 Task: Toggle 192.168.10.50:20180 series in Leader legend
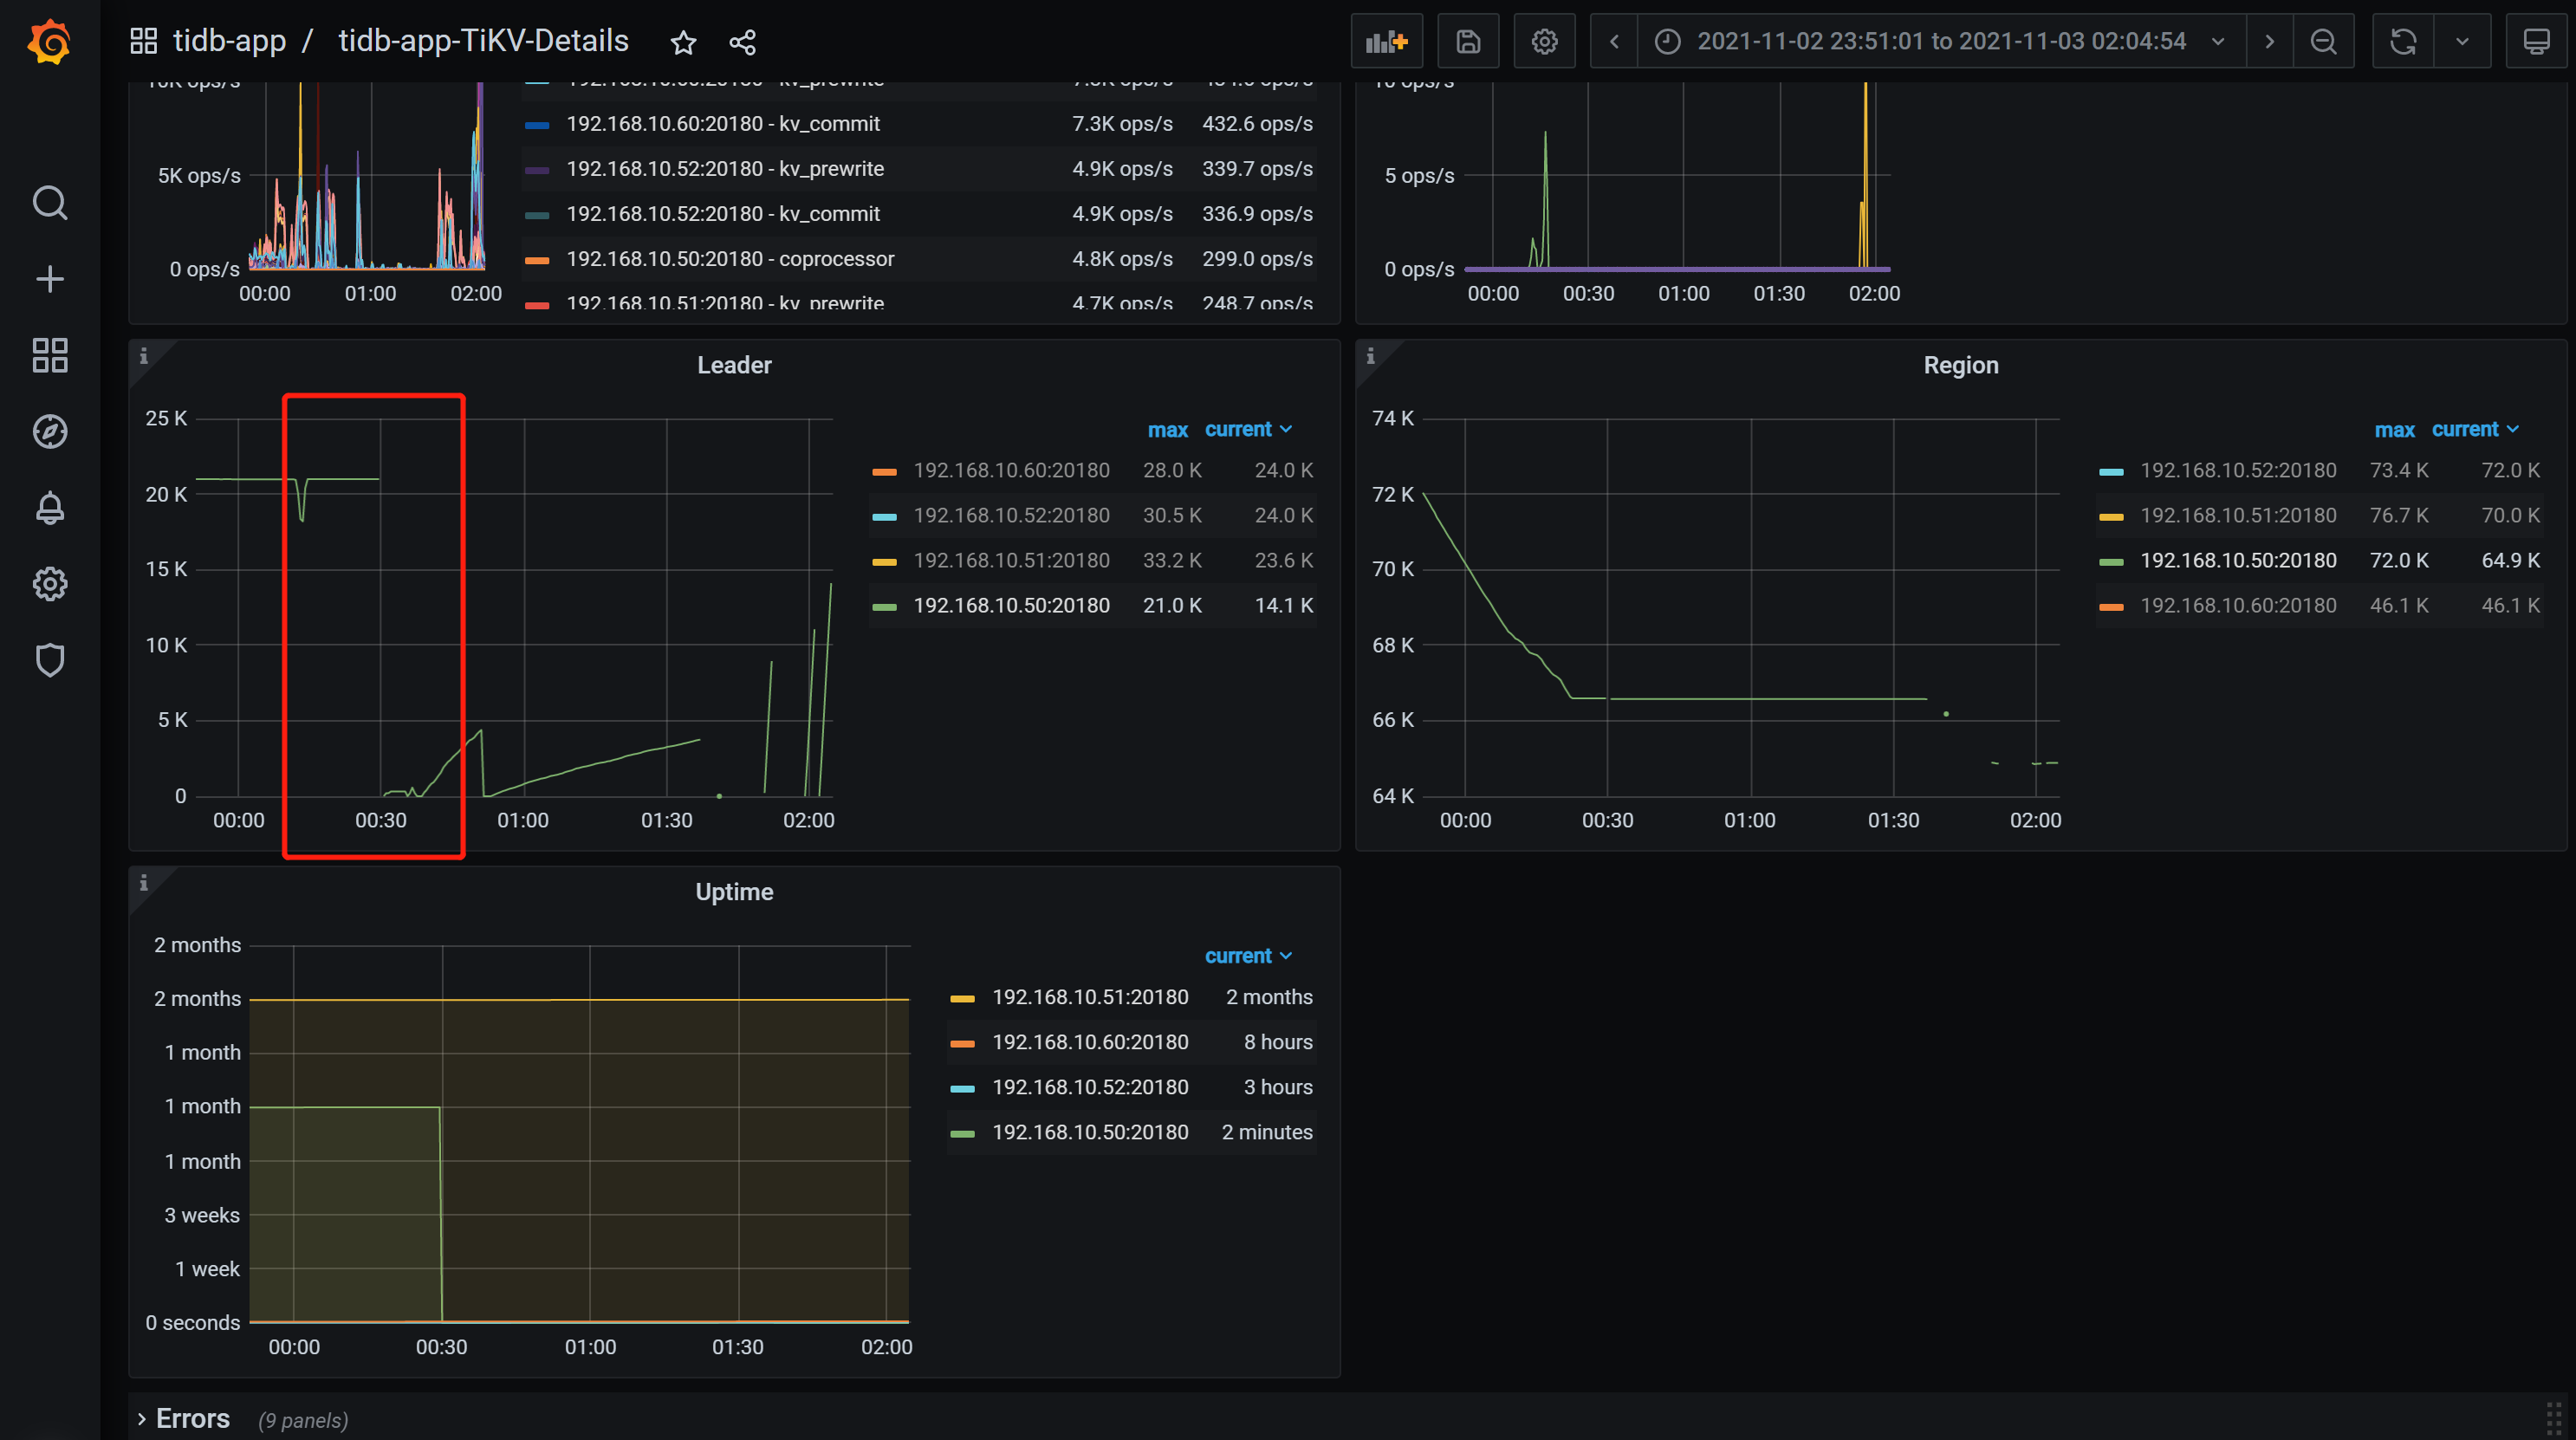(x=1011, y=606)
